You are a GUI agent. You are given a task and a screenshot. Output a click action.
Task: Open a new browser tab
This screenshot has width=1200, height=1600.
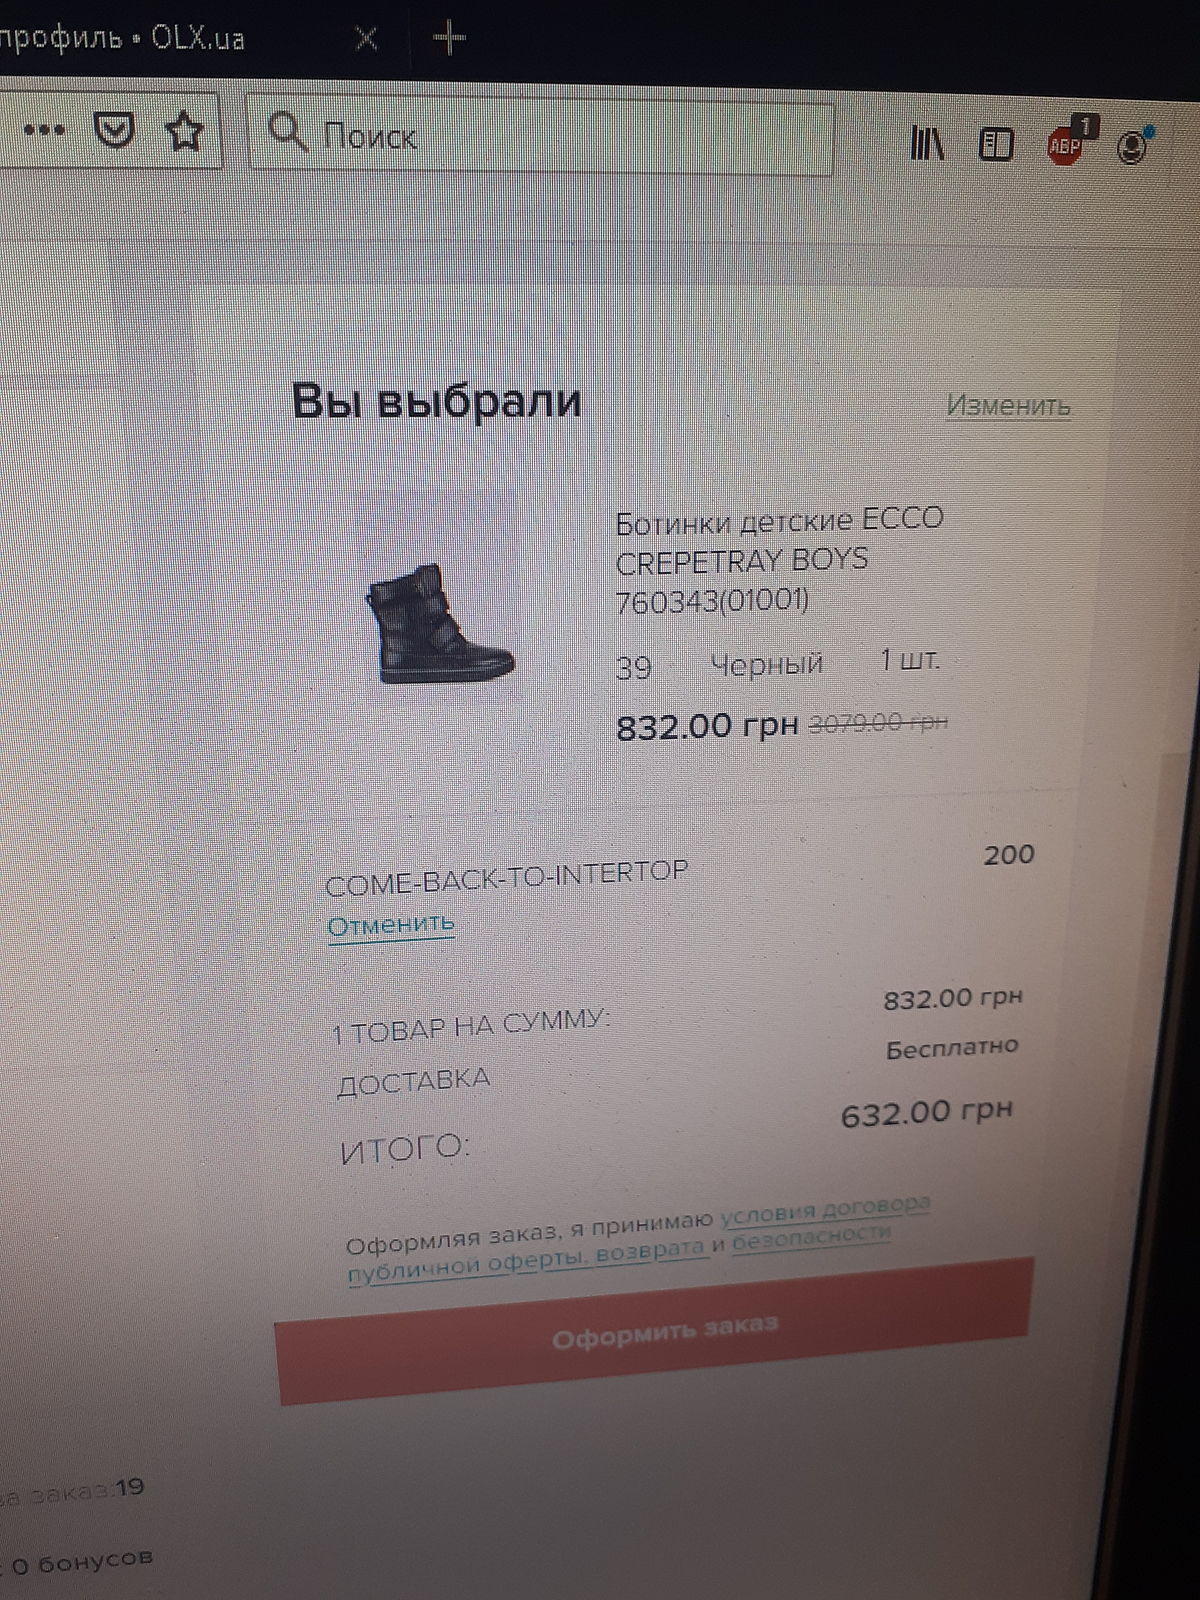tap(449, 38)
